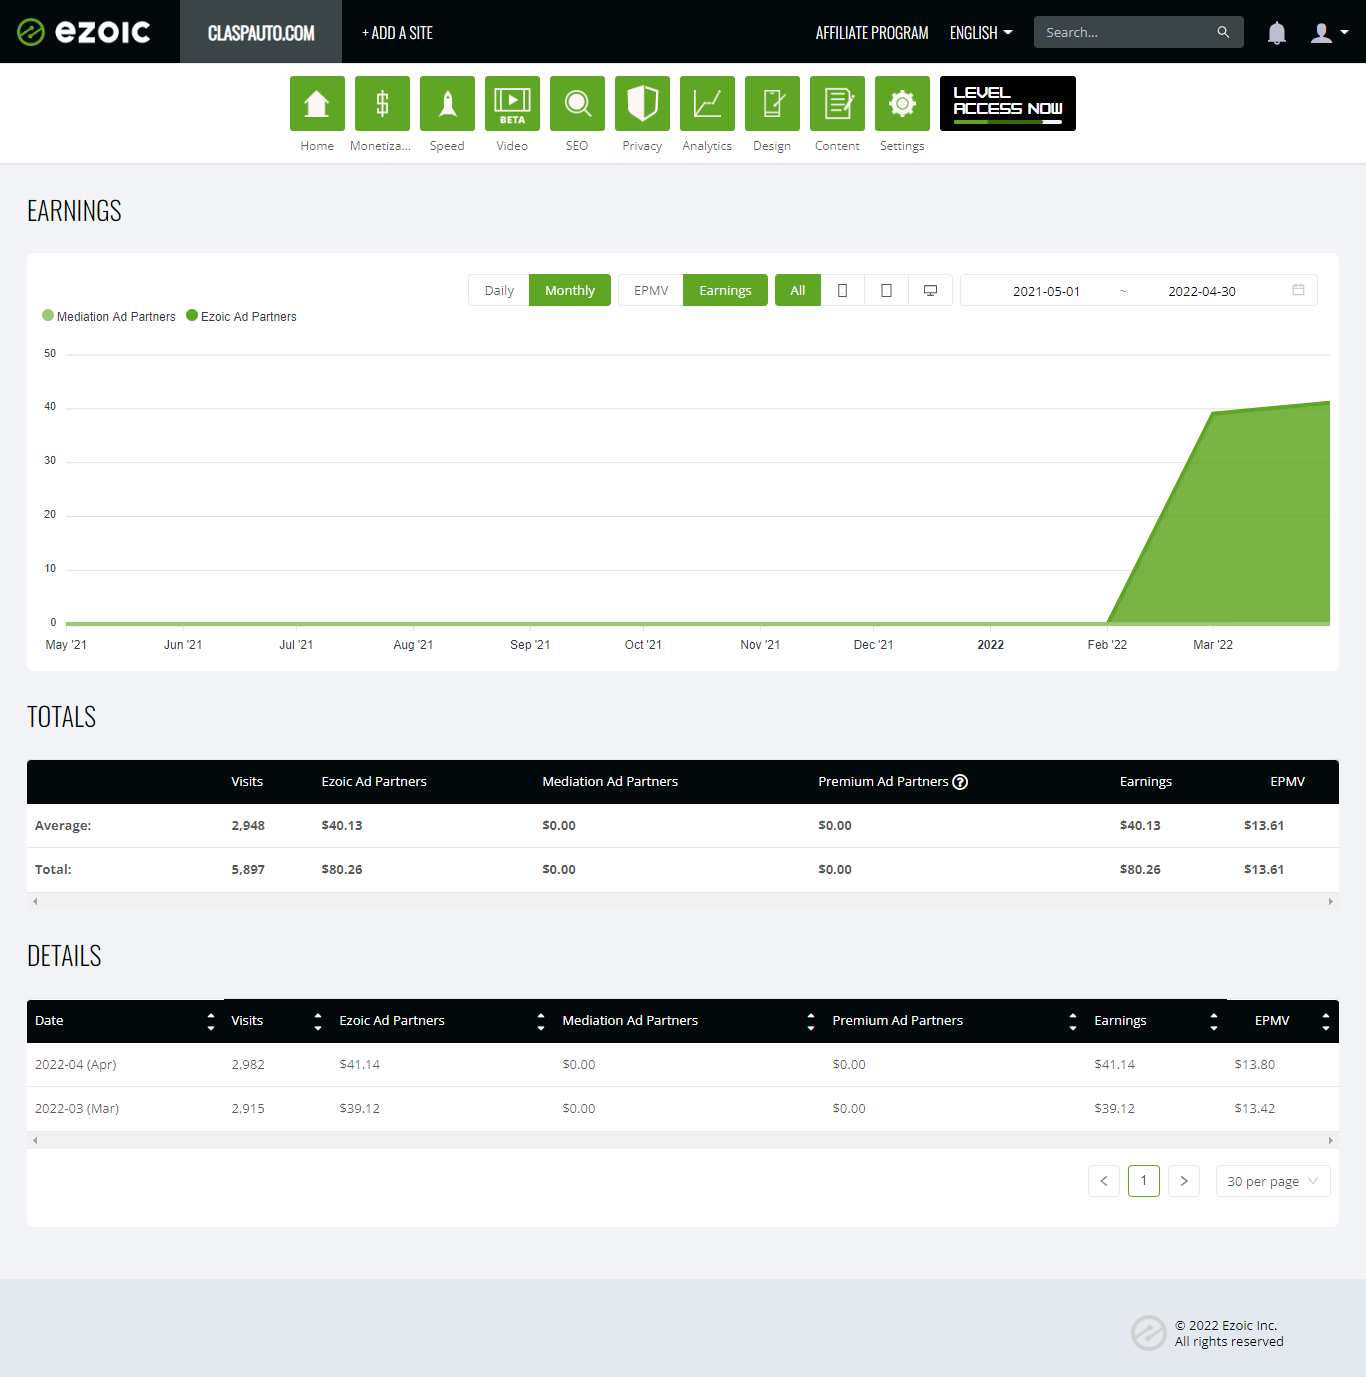Select the 2022-04 (Apr) row date
This screenshot has width=1366, height=1377.
(x=76, y=1064)
